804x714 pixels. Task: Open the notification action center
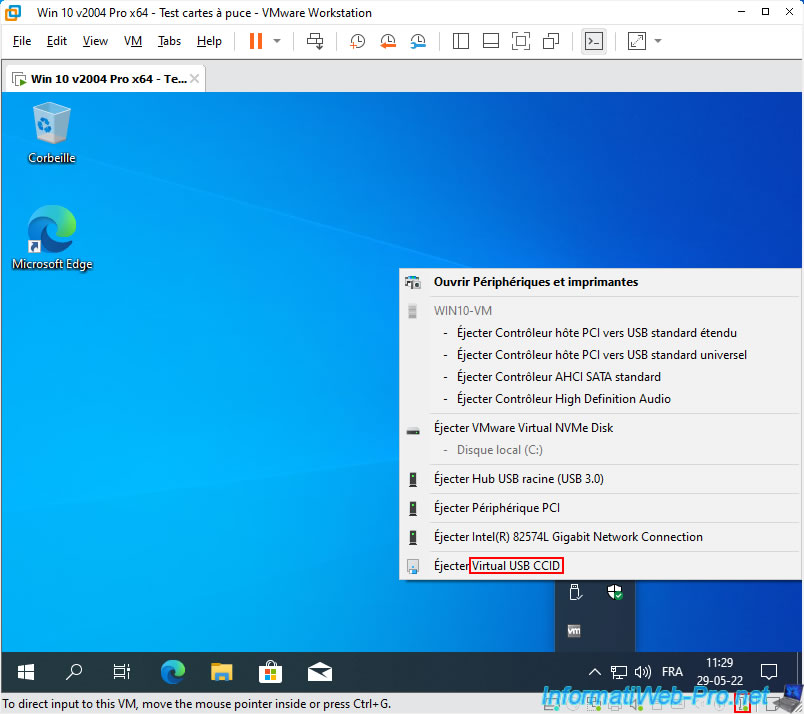coord(769,672)
